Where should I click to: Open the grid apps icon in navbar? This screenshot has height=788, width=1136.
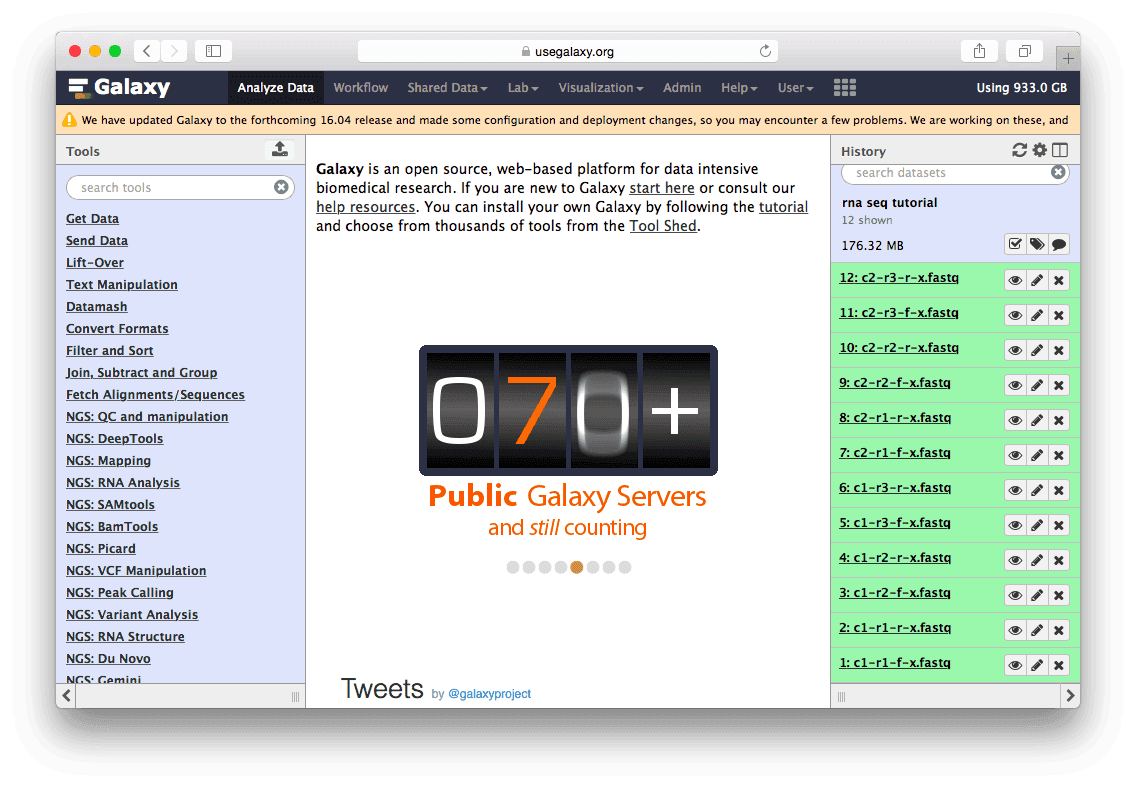click(x=845, y=88)
